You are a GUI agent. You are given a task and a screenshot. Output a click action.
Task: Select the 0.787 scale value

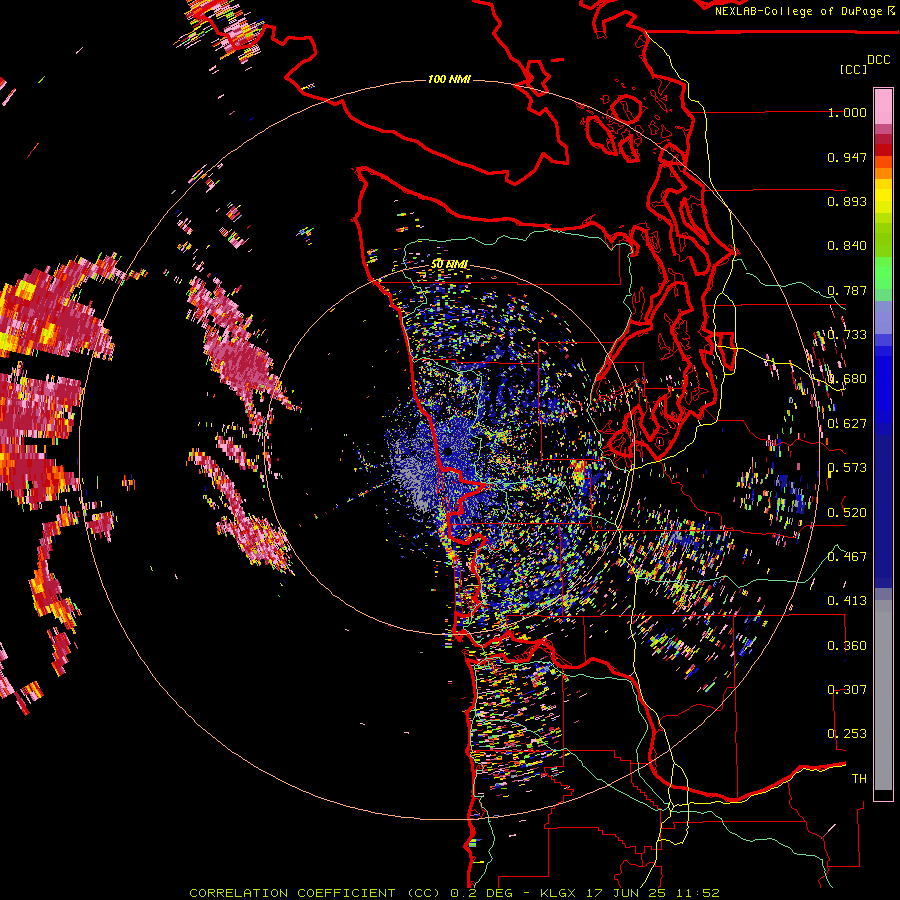coord(847,290)
